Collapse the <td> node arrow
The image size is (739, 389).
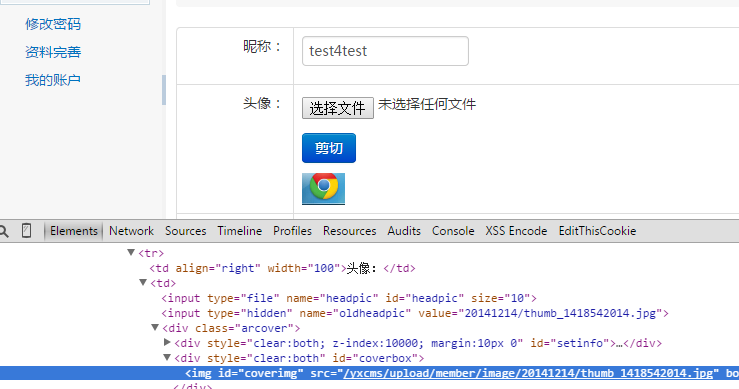[143, 282]
